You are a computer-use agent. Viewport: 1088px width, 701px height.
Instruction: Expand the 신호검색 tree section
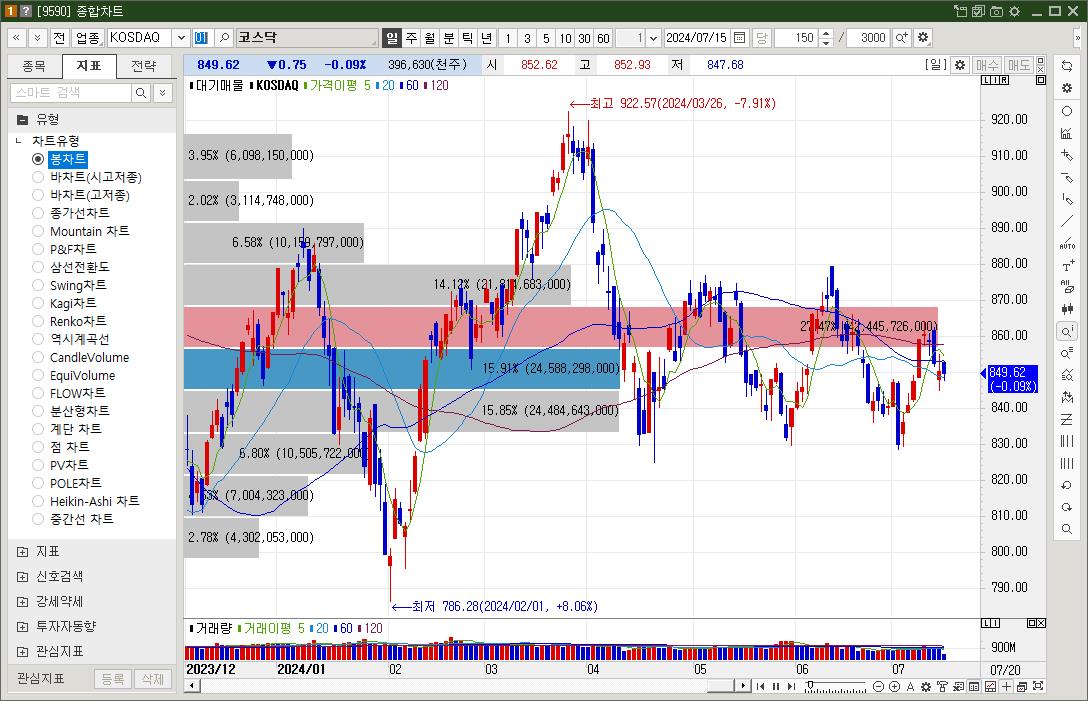[22, 577]
